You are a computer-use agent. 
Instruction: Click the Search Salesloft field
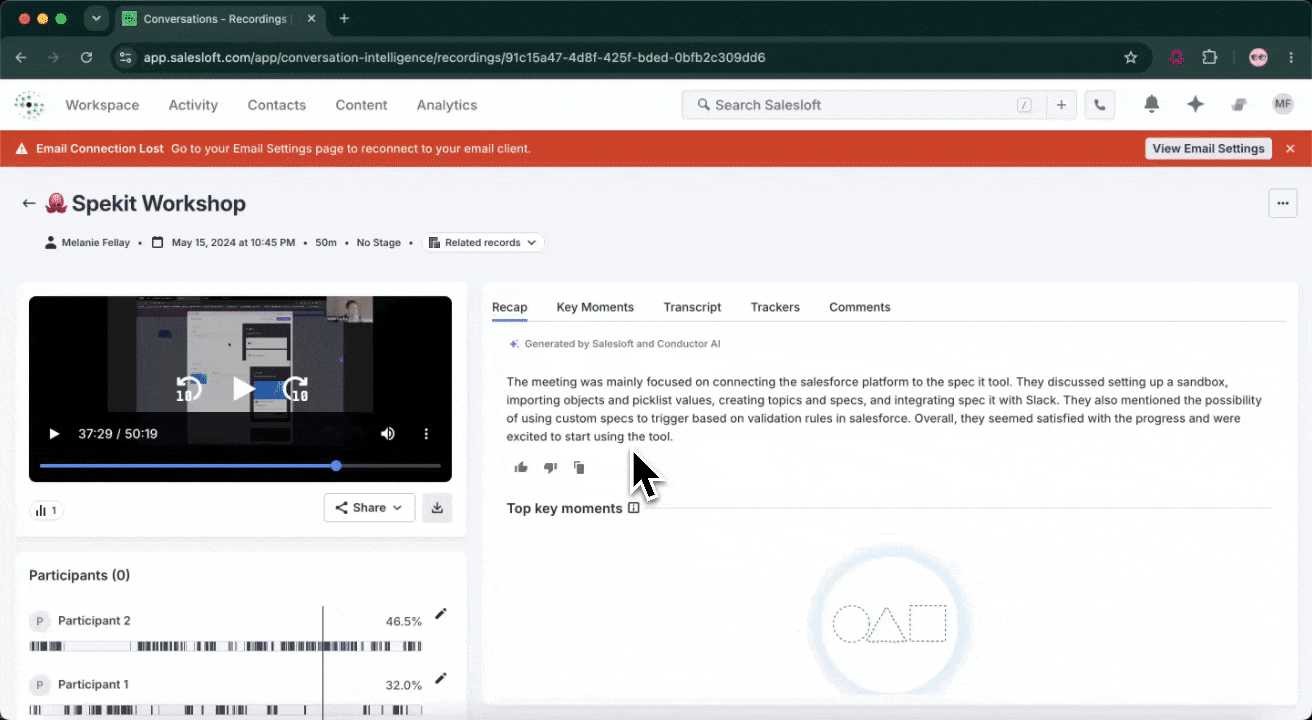[864, 105]
